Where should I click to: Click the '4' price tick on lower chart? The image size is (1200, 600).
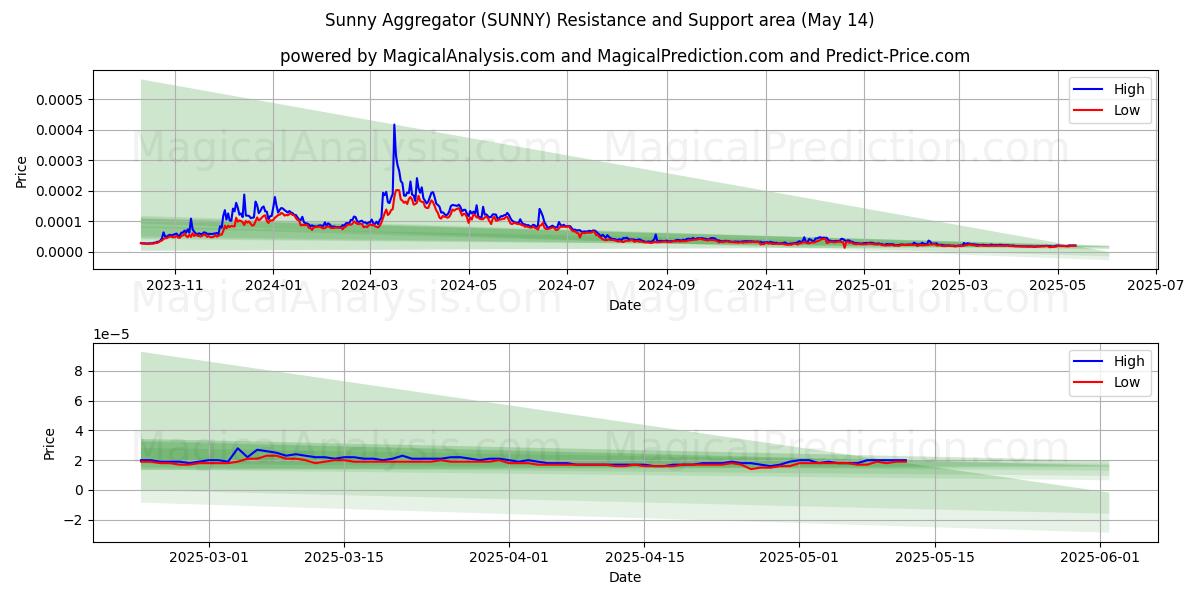click(x=81, y=431)
